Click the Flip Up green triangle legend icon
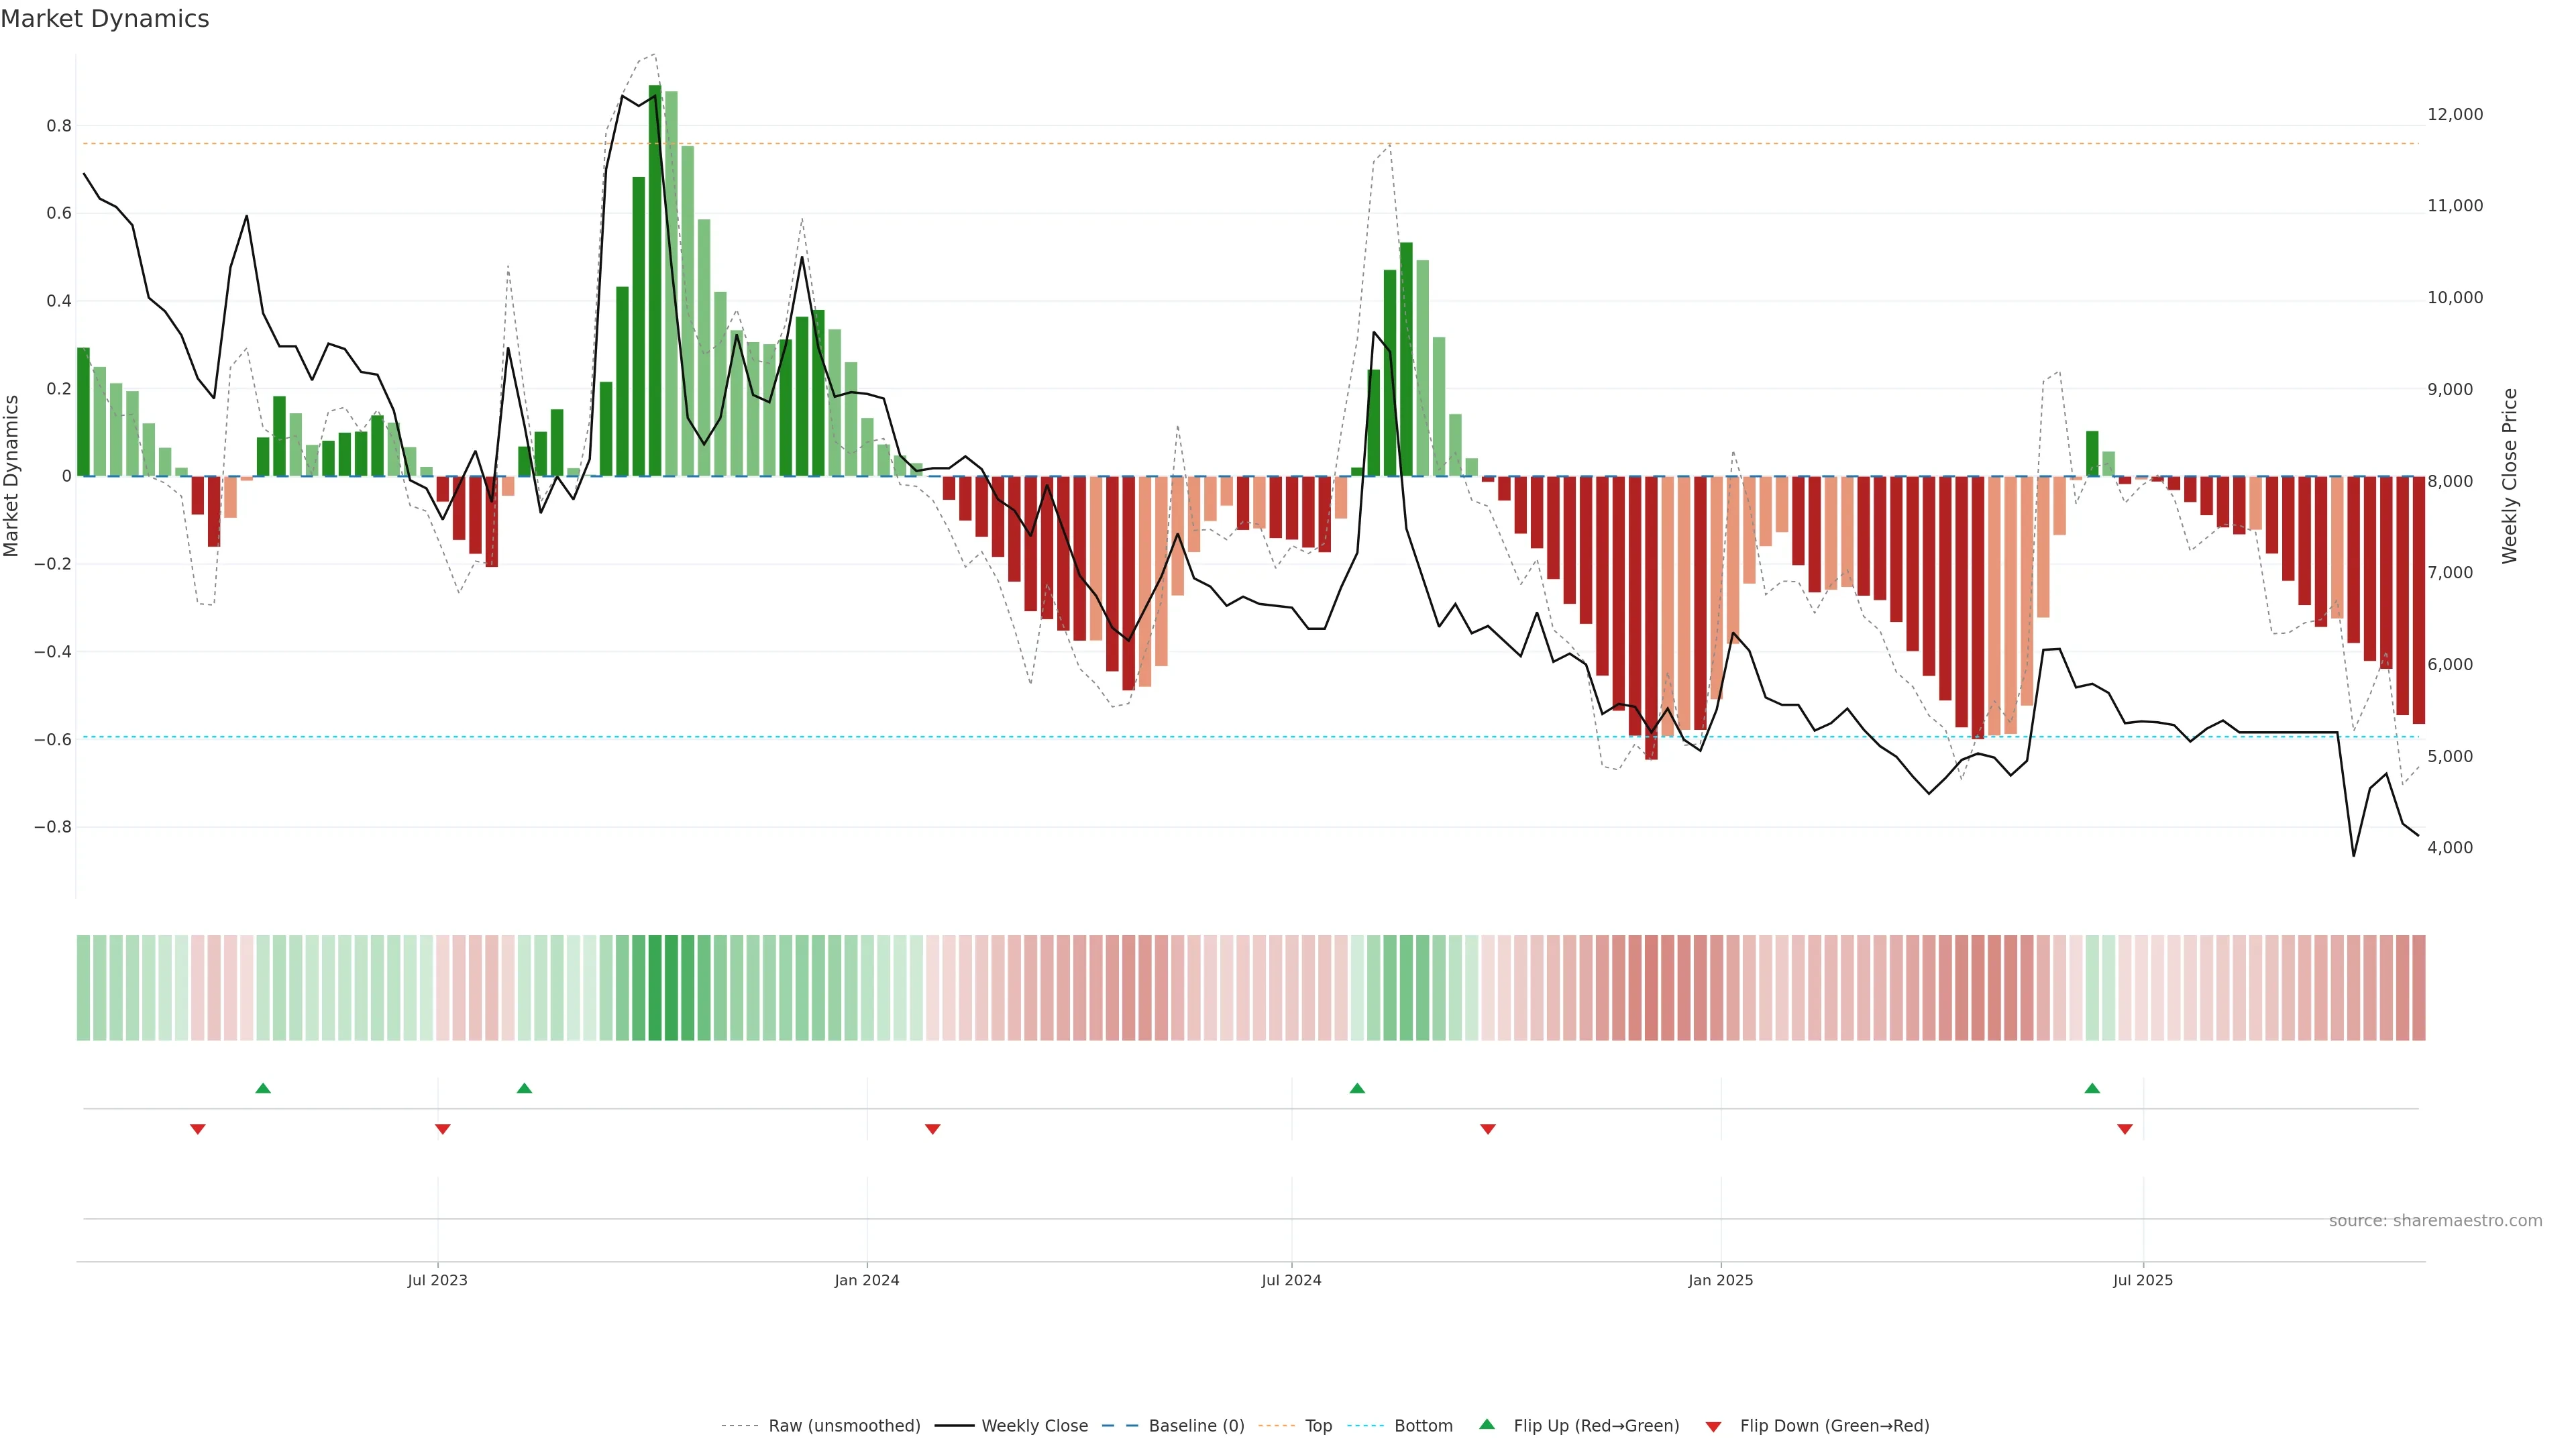2576x1449 pixels. pos(1487,1424)
